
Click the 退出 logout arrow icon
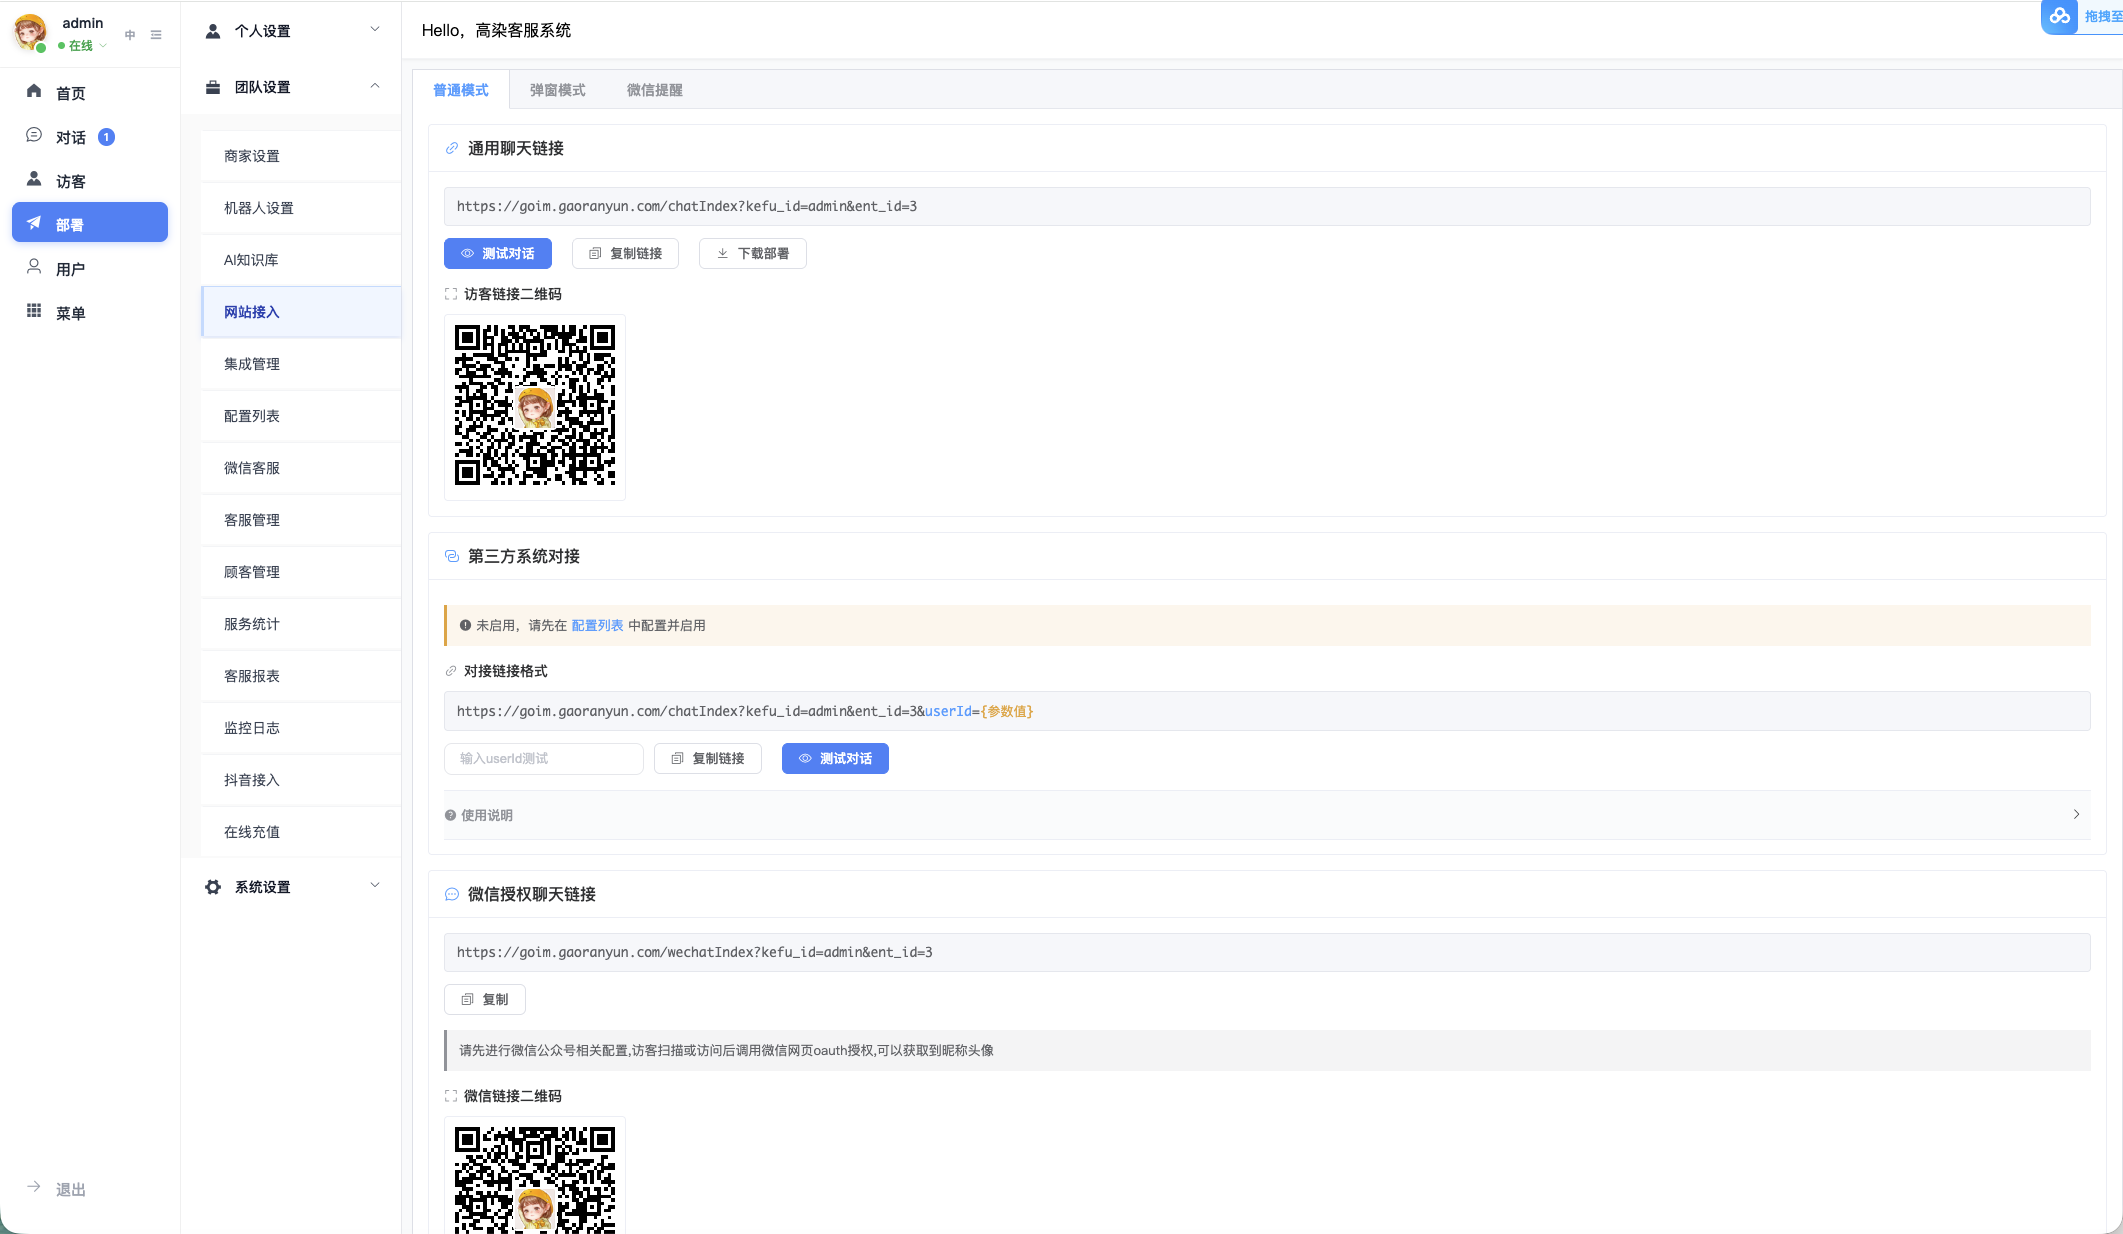pyautogui.click(x=34, y=1187)
